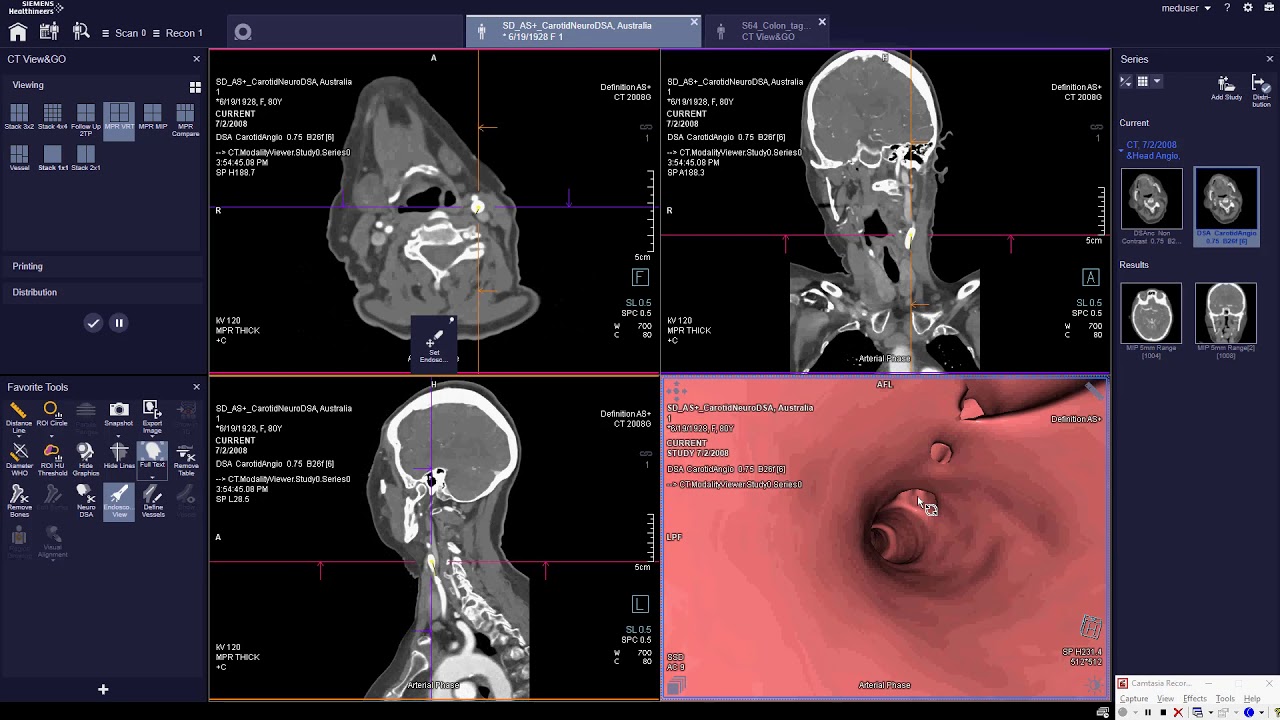The width and height of the screenshot is (1280, 720).
Task: Open Camtasia Capture menu
Action: 1134,698
